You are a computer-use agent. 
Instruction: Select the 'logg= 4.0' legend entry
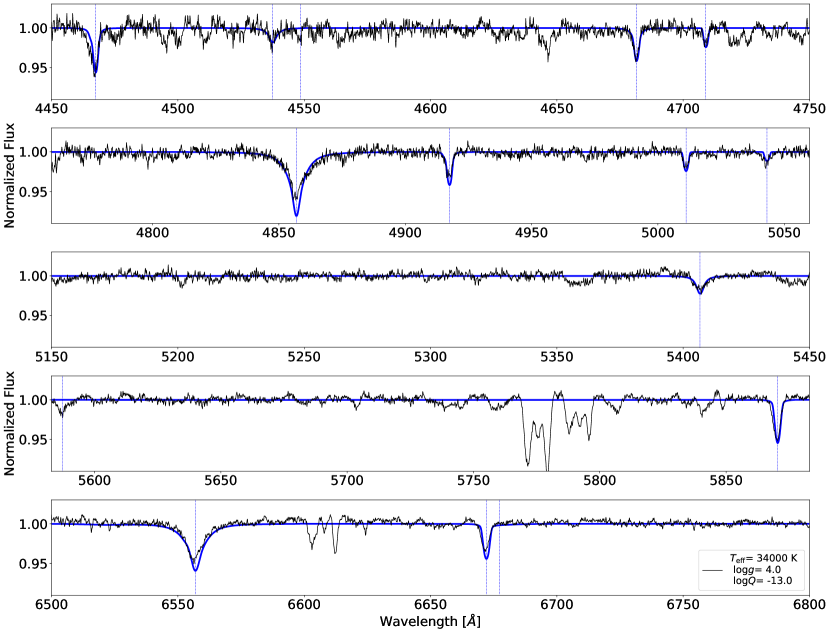point(756,569)
